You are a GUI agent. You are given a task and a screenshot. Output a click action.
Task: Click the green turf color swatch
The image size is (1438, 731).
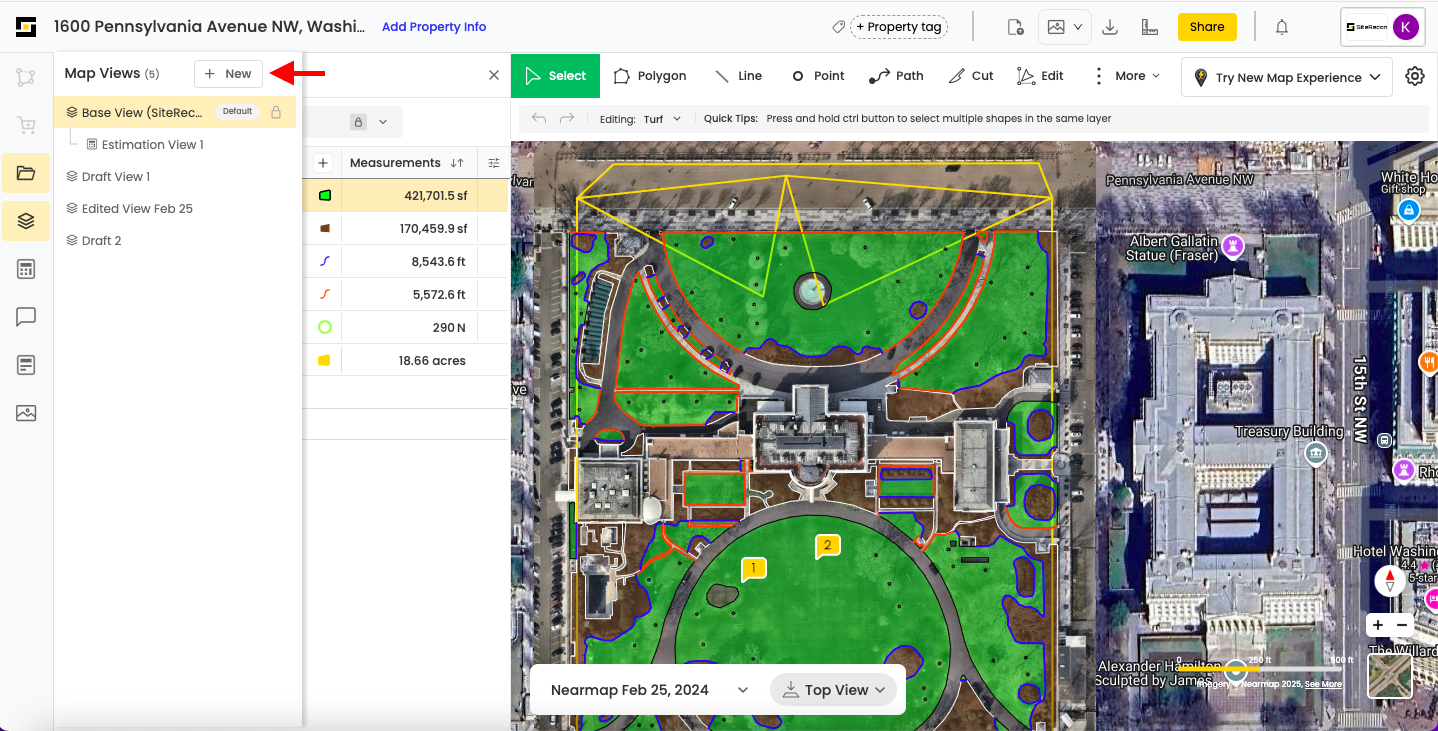[324, 196]
